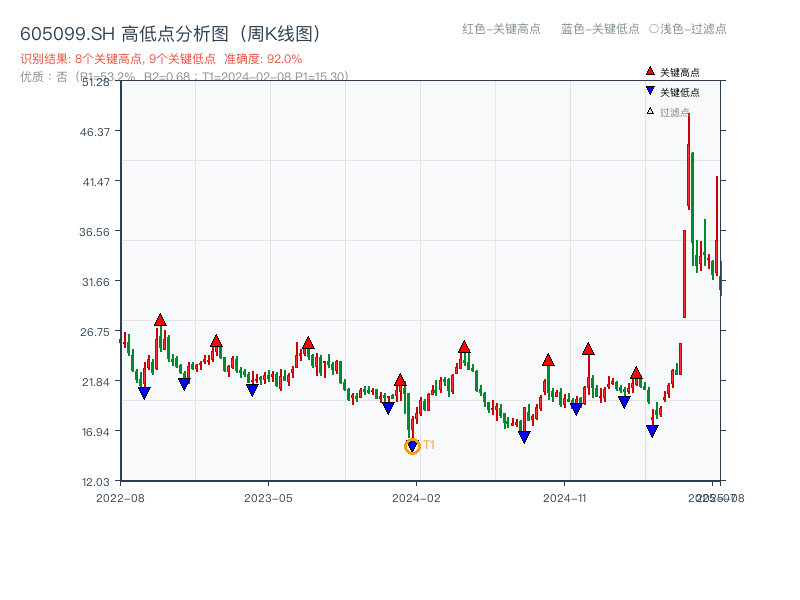Click blue low triangle just left of T1 circle
The height and width of the screenshot is (600, 800).
pyautogui.click(x=388, y=408)
